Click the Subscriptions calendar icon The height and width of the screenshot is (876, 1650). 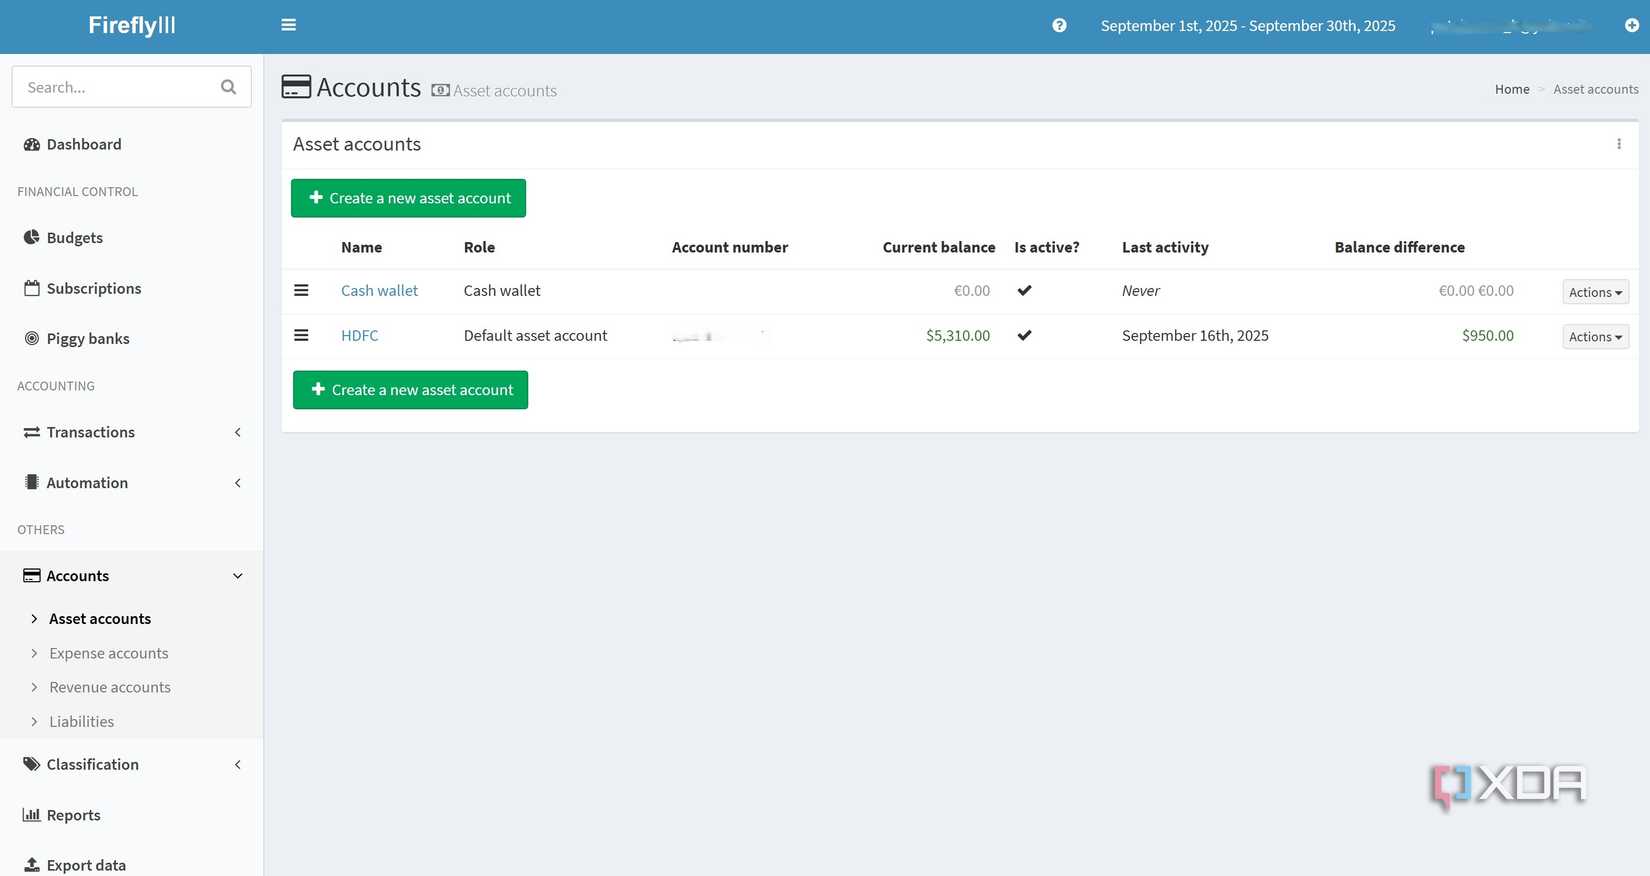(x=32, y=288)
